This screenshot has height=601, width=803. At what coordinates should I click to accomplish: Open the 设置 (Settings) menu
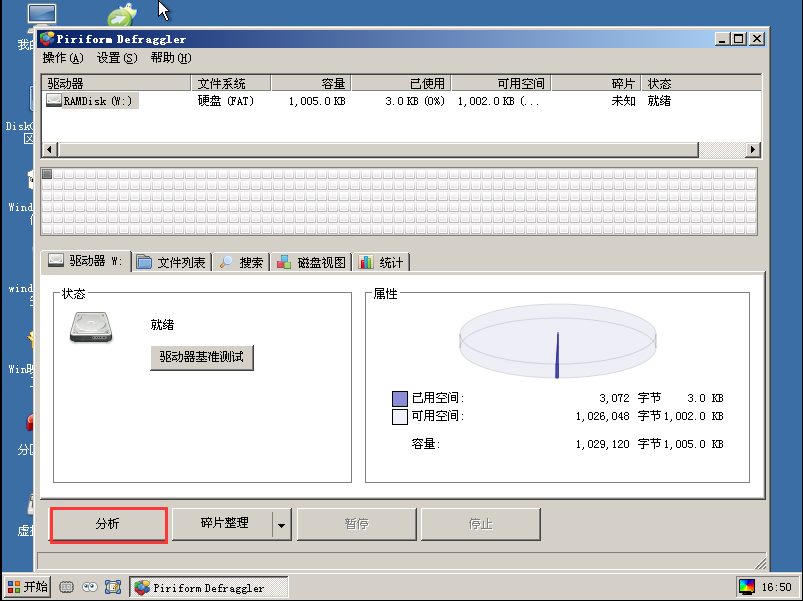click(x=115, y=58)
